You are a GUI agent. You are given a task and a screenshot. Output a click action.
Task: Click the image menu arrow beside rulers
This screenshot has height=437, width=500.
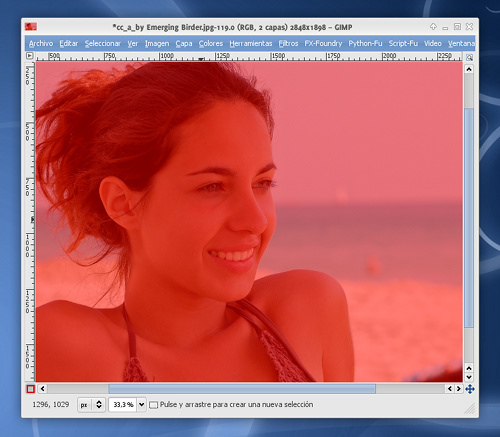[x=30, y=56]
